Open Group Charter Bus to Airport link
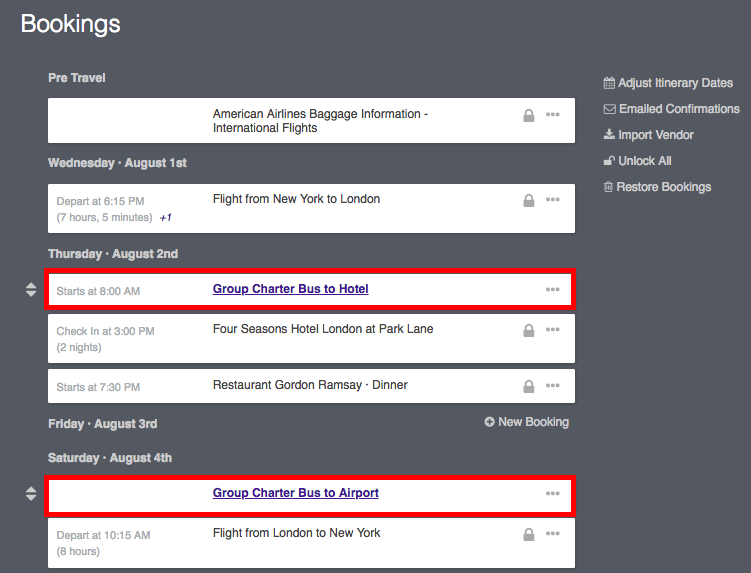The width and height of the screenshot is (751, 573). click(x=296, y=493)
